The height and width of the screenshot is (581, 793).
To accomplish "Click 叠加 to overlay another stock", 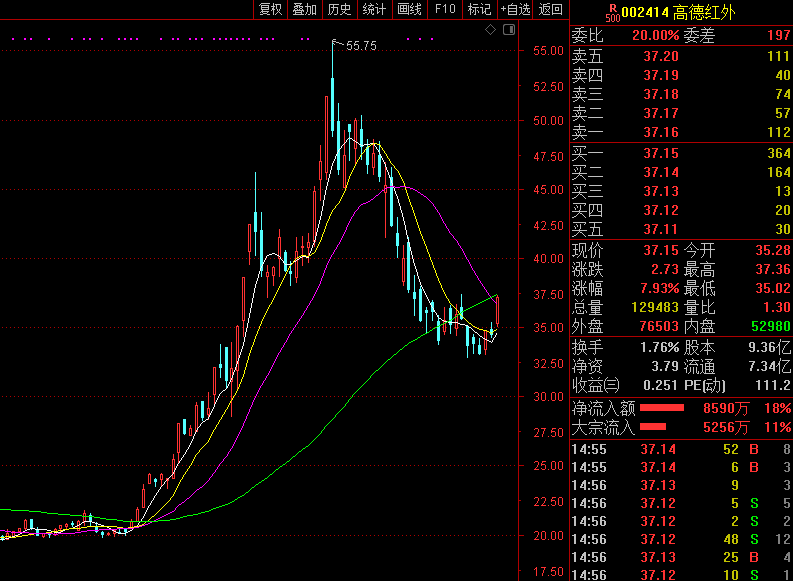I will point(305,10).
